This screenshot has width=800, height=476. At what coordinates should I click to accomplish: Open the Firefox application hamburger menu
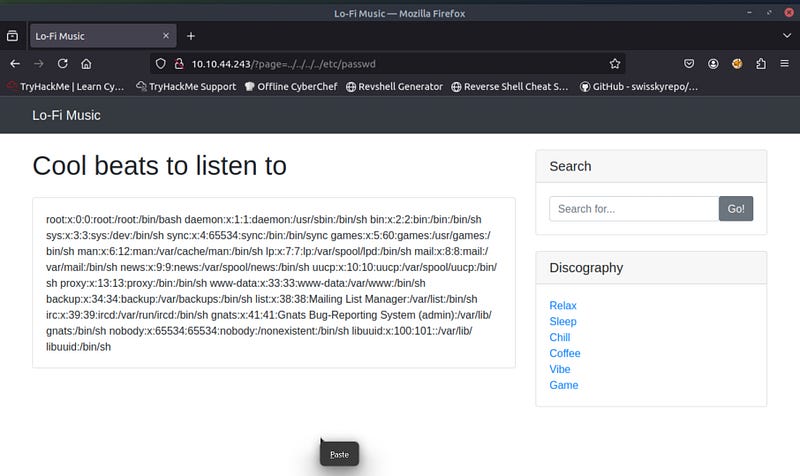click(785, 63)
